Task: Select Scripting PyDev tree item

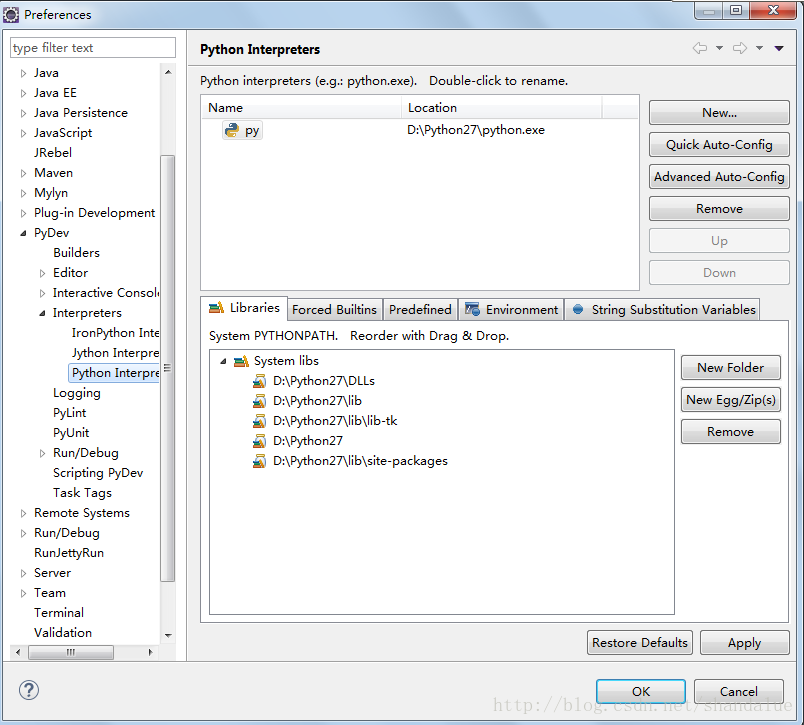Action: click(x=98, y=473)
